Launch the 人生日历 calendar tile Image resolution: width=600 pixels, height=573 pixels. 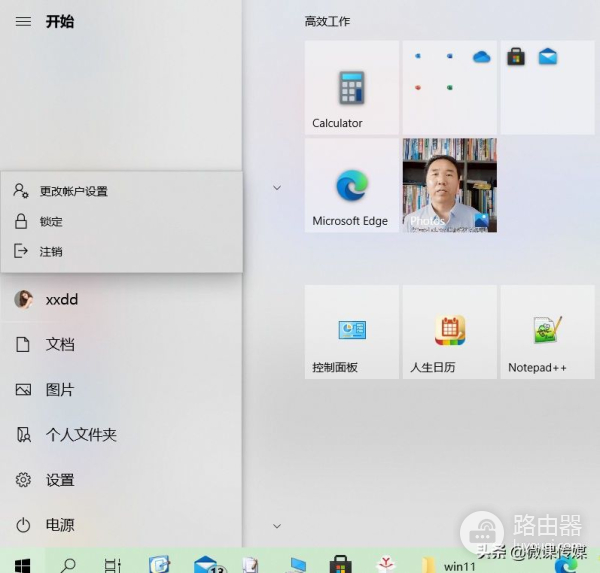point(450,332)
